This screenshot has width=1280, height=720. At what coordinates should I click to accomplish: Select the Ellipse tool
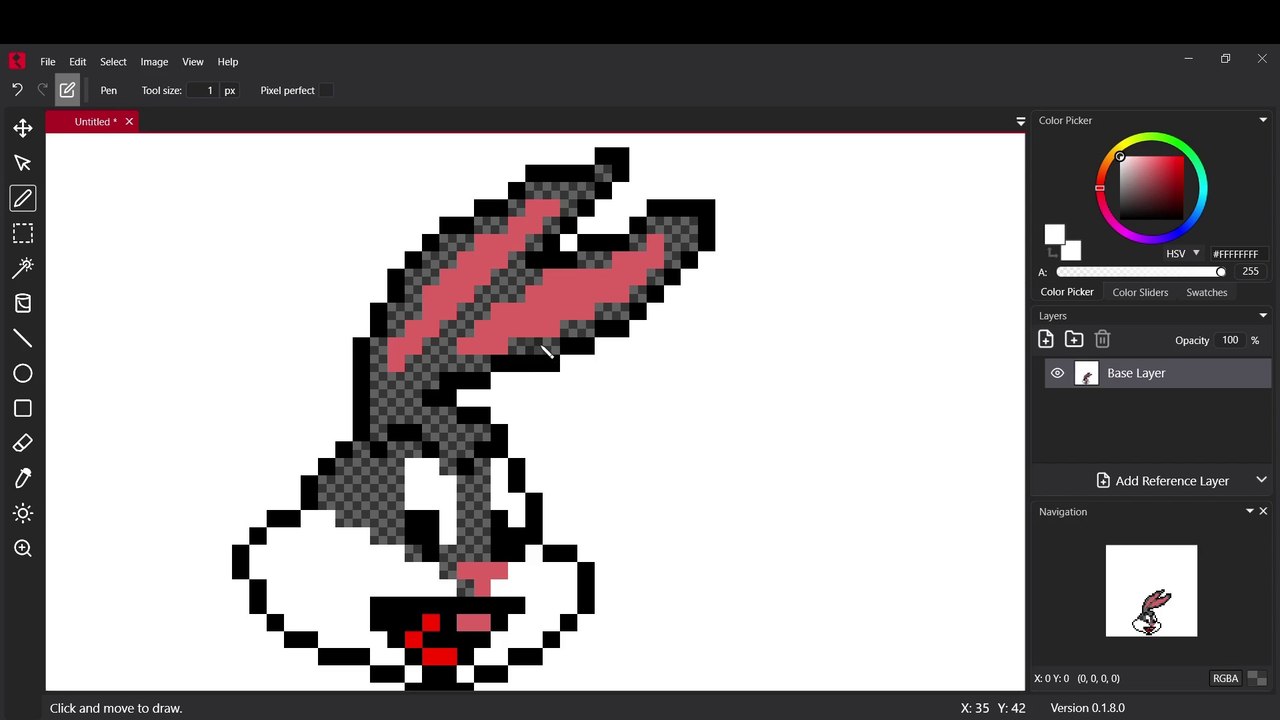pyautogui.click(x=23, y=373)
